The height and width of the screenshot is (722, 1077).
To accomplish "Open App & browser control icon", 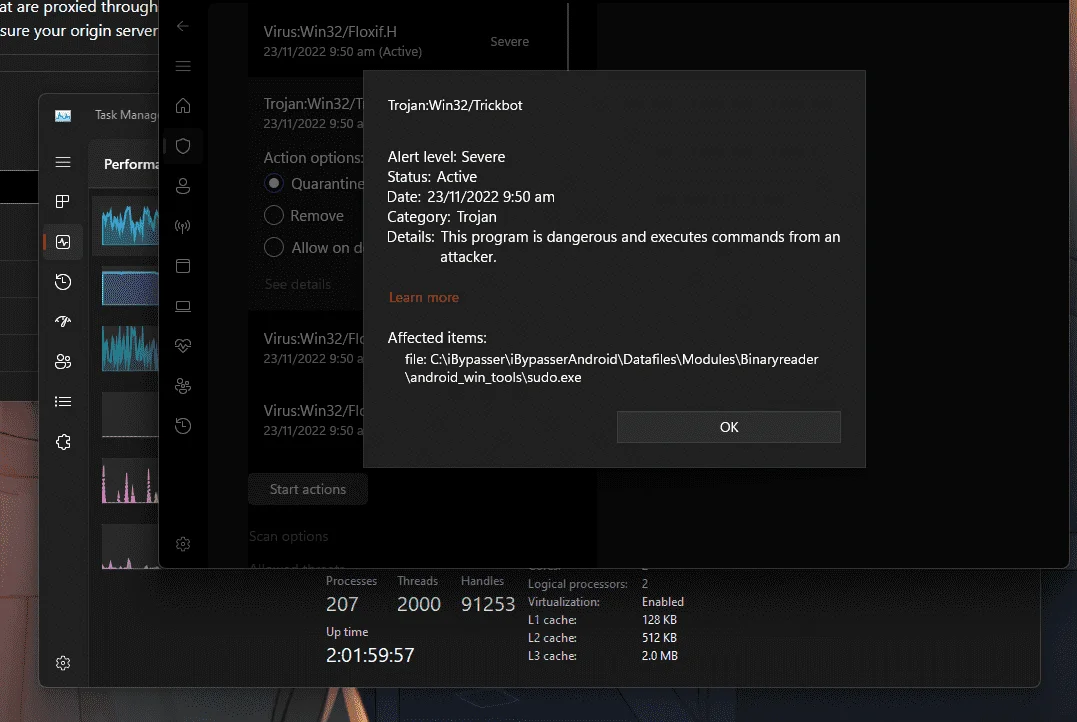I will (x=183, y=266).
